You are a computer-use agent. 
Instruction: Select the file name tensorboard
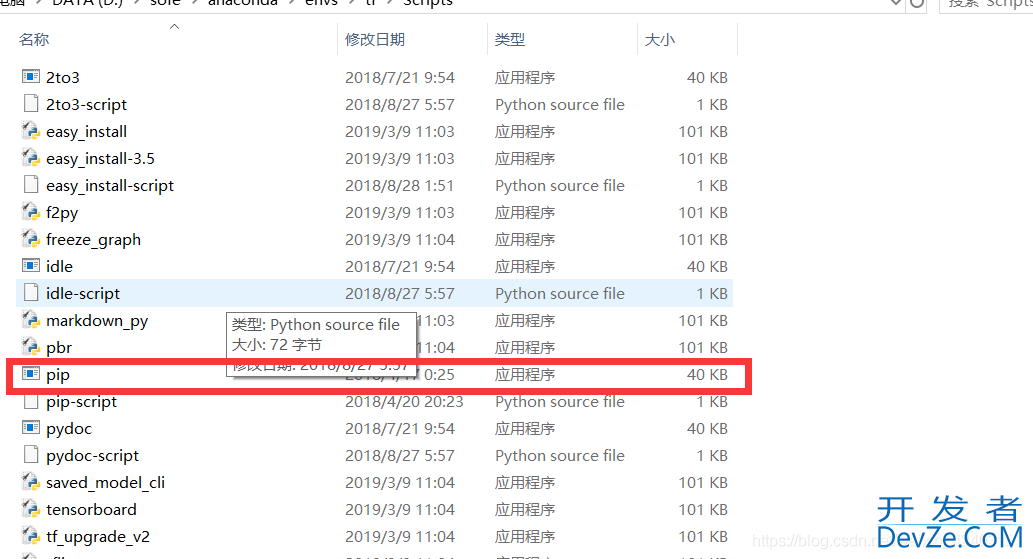pyautogui.click(x=92, y=510)
